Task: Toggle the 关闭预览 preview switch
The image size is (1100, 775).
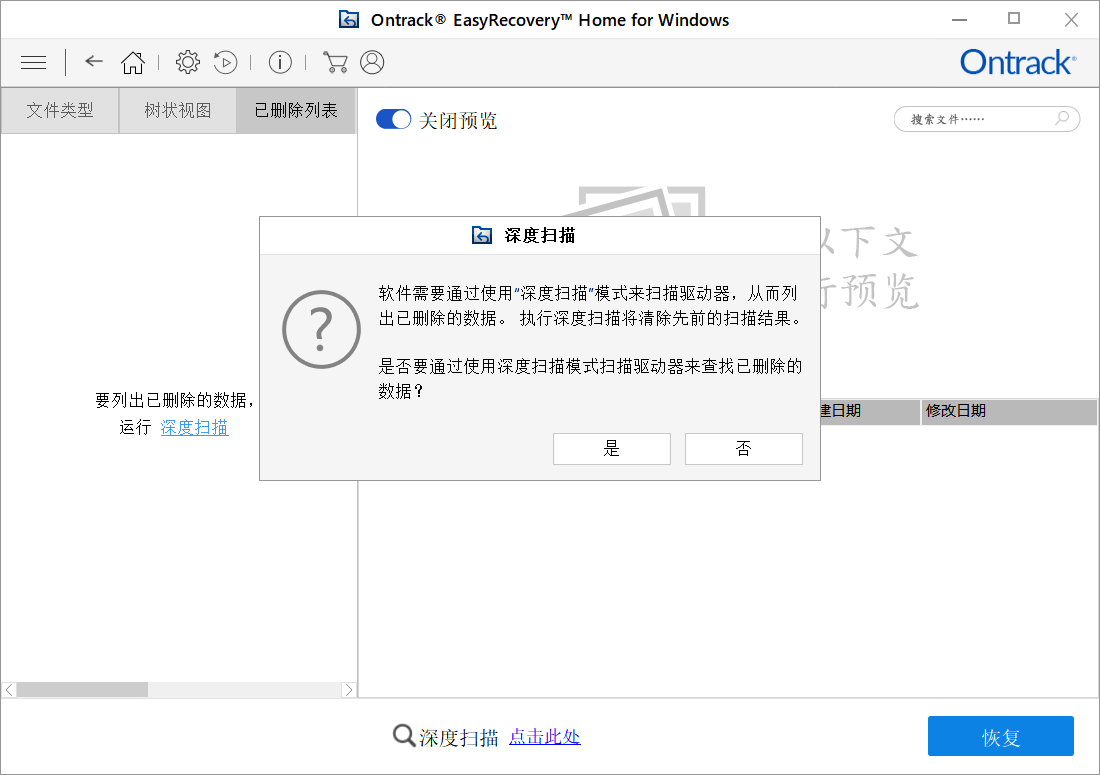Action: (394, 119)
